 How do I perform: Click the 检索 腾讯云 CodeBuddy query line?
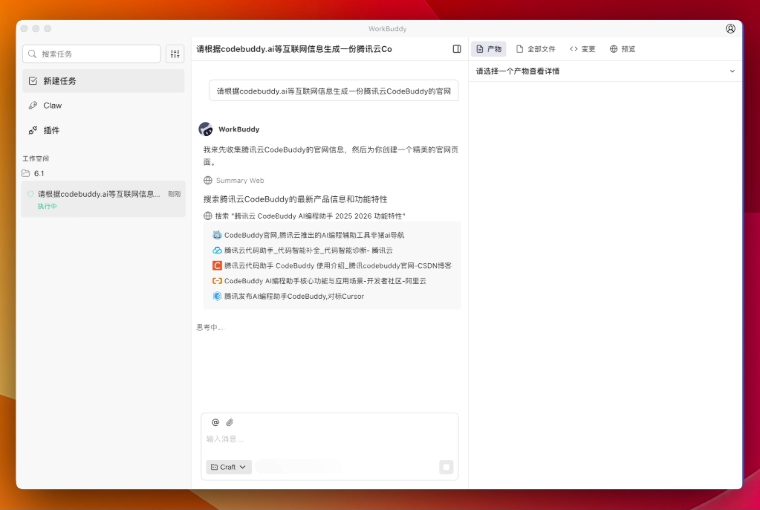[x=310, y=216]
